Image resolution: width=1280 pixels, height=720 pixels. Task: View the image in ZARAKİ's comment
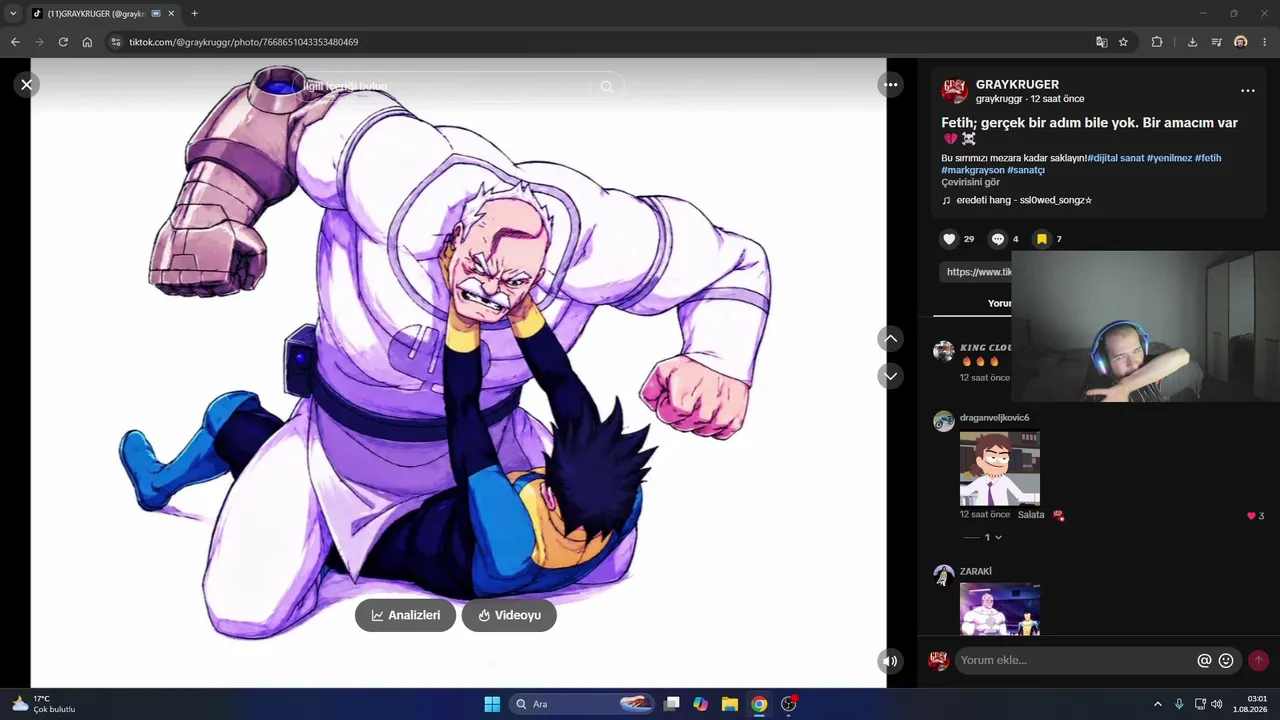click(1000, 609)
